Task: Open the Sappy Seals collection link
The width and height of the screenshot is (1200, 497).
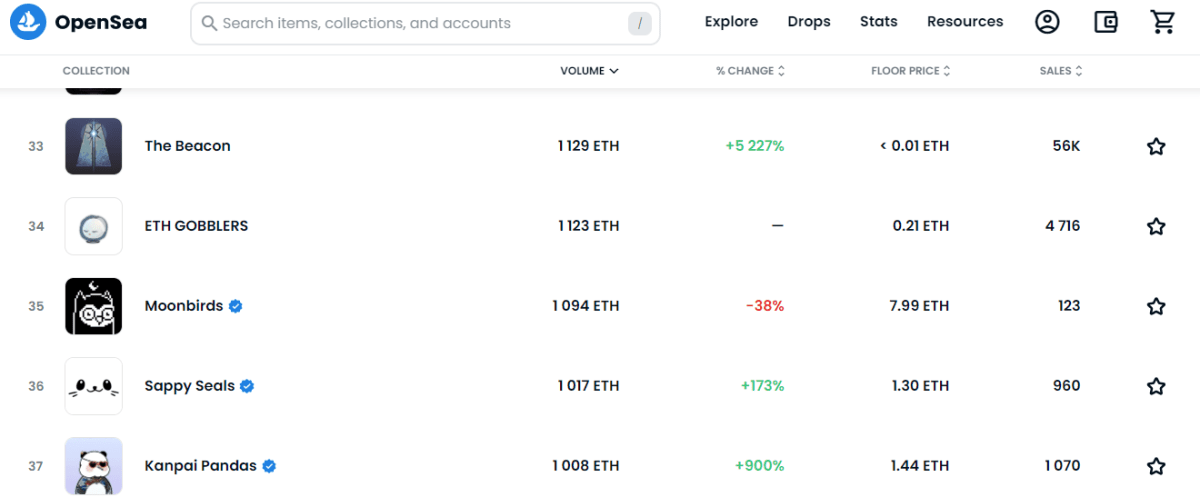Action: pyautogui.click(x=189, y=386)
